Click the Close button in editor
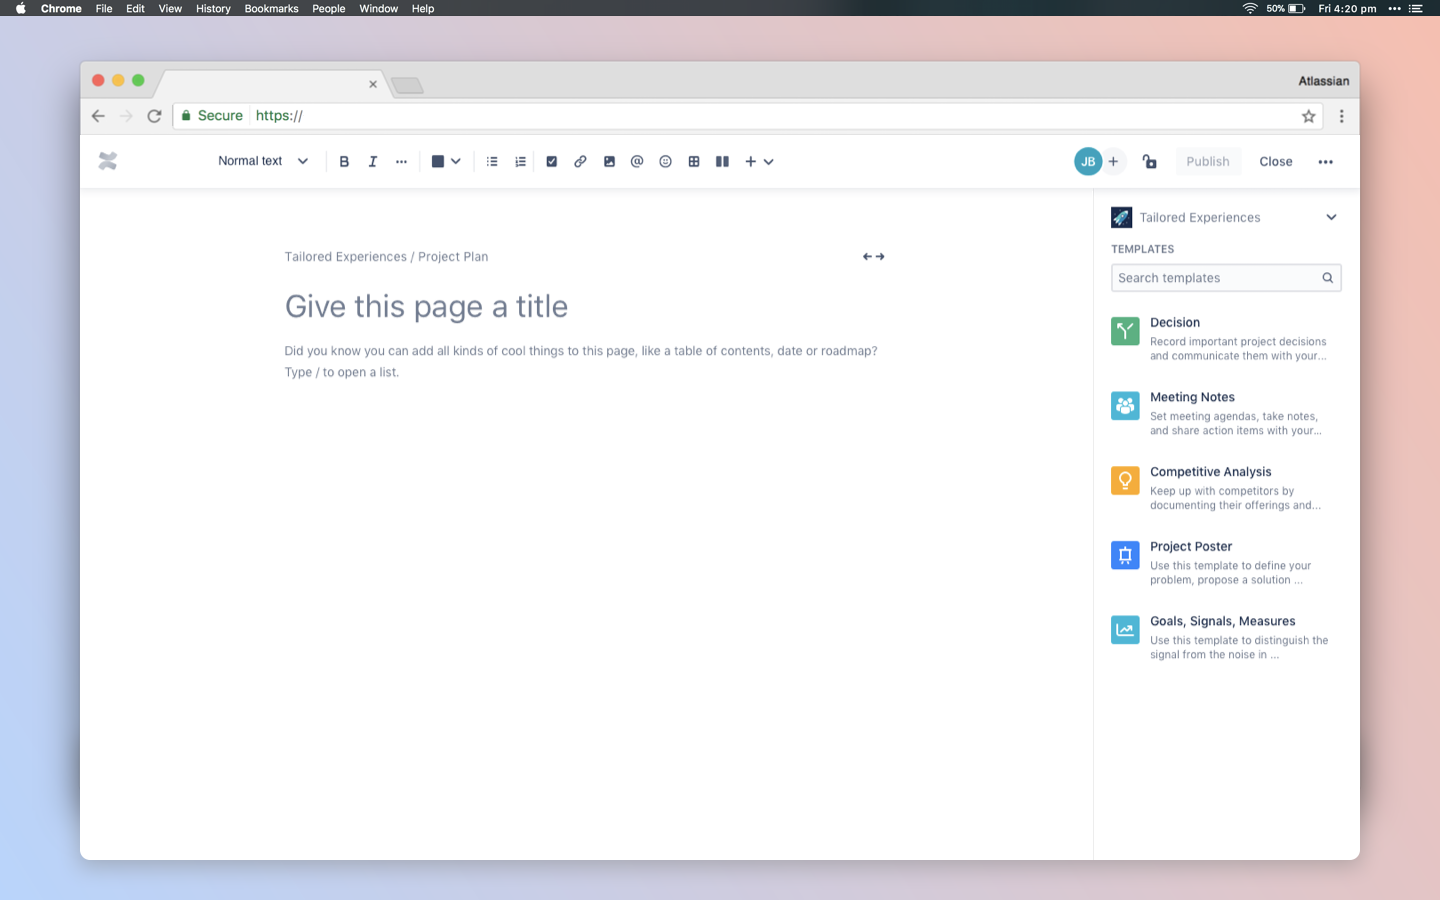 pyautogui.click(x=1276, y=162)
